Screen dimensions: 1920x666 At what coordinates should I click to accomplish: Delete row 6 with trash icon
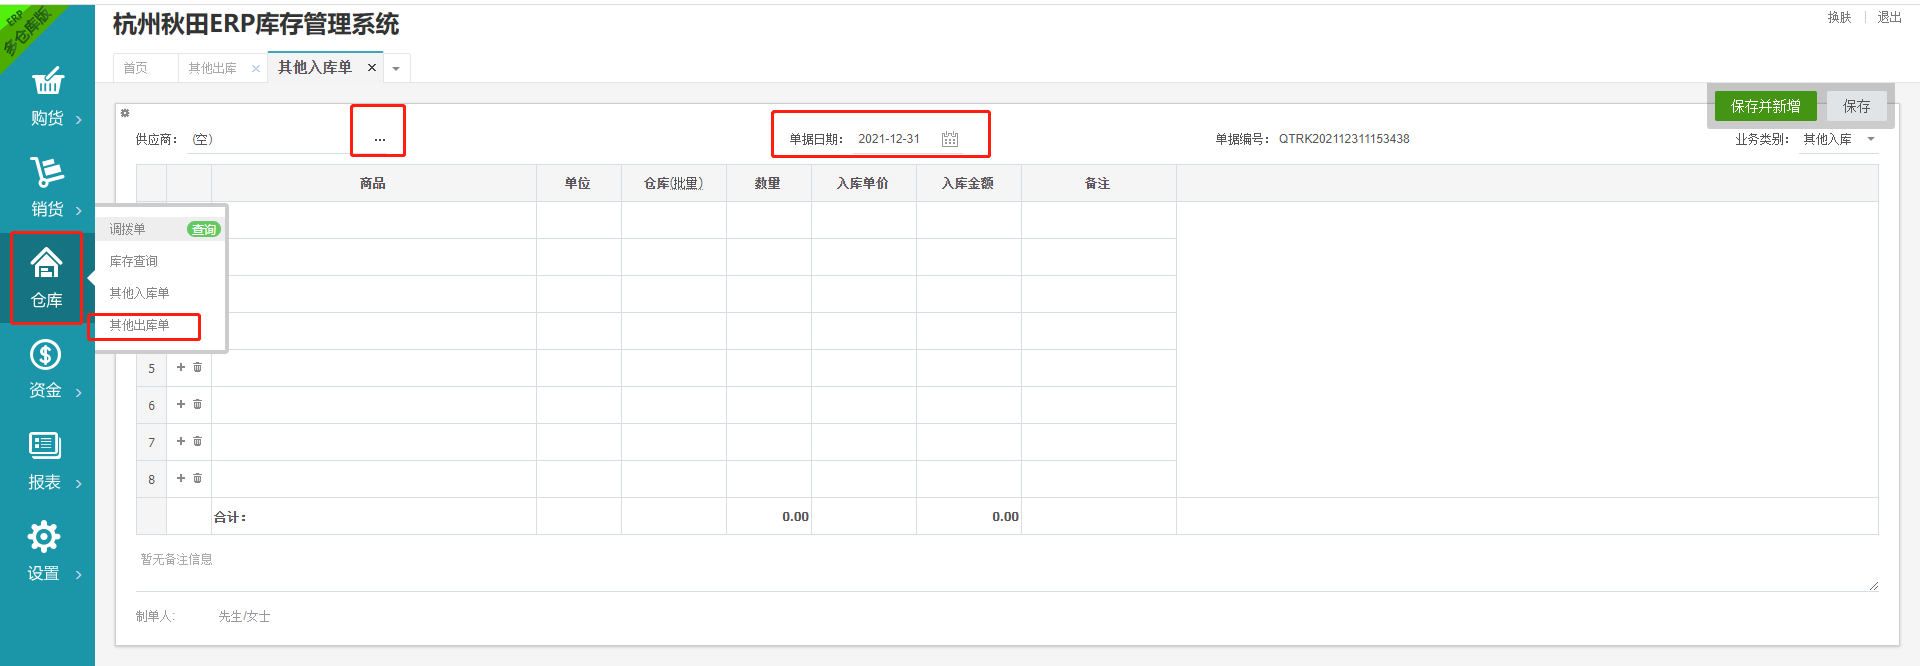pyautogui.click(x=197, y=404)
